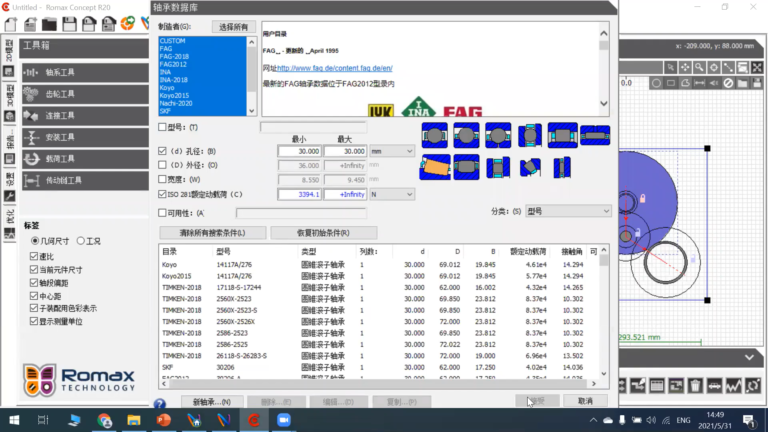Select the deep groove ball bearing type icon
The image size is (768, 432).
[434, 135]
